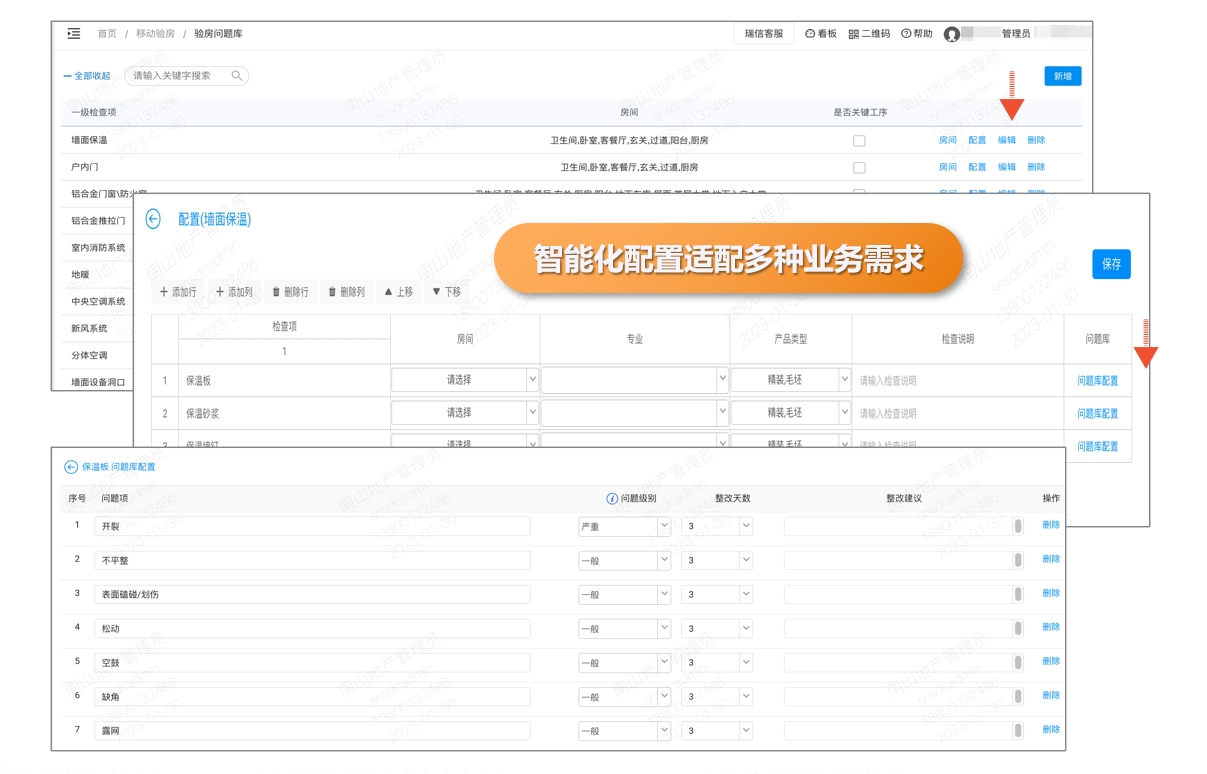This screenshot has width=1207, height=774.
Task: Click the 新增 button
Action: click(x=1062, y=76)
